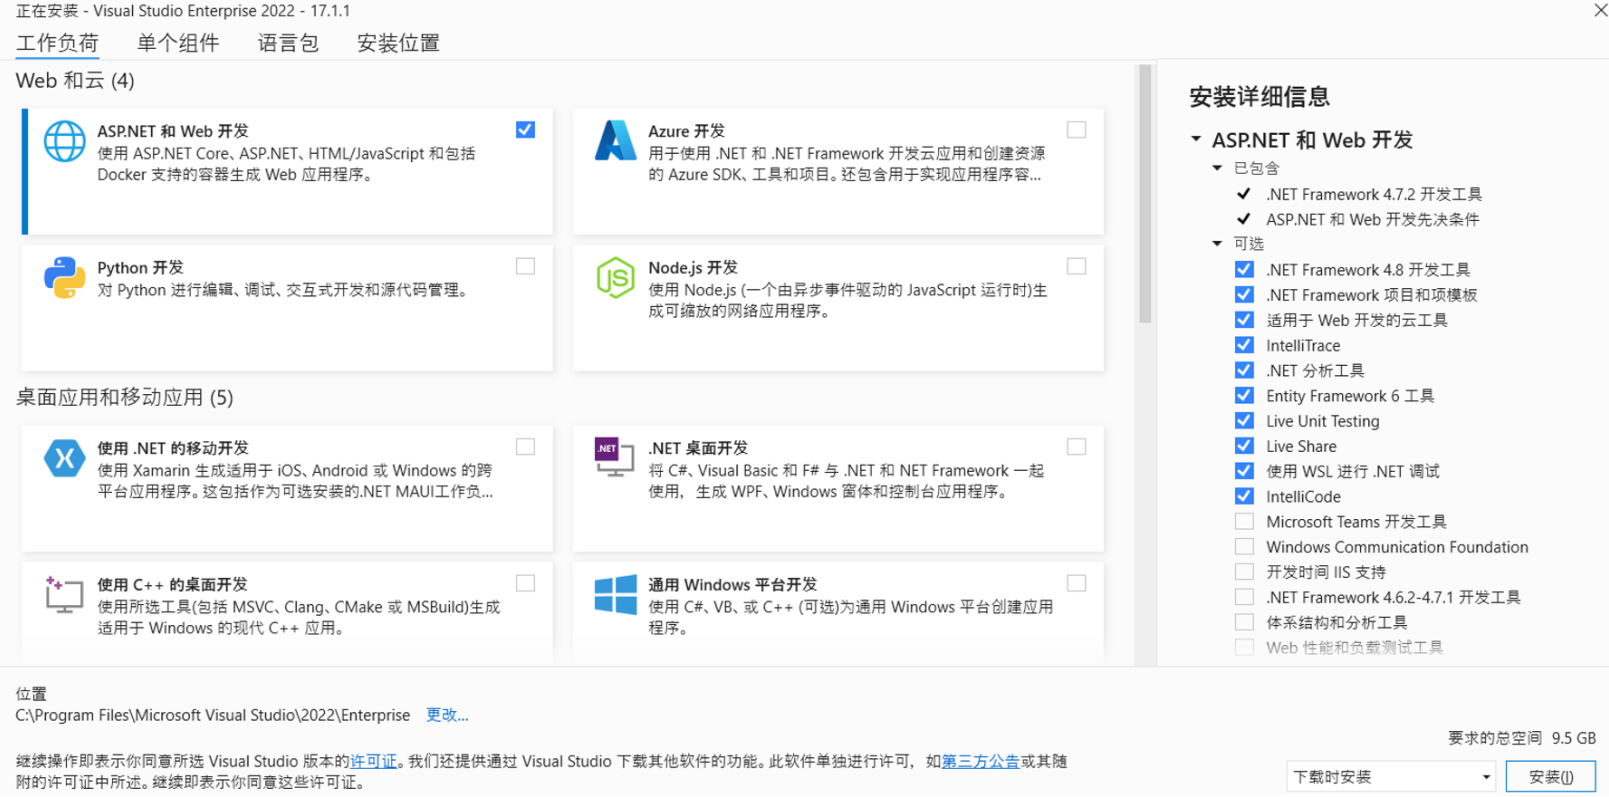
Task: Enable Microsoft Teams 开发工具 component
Action: 1244,521
